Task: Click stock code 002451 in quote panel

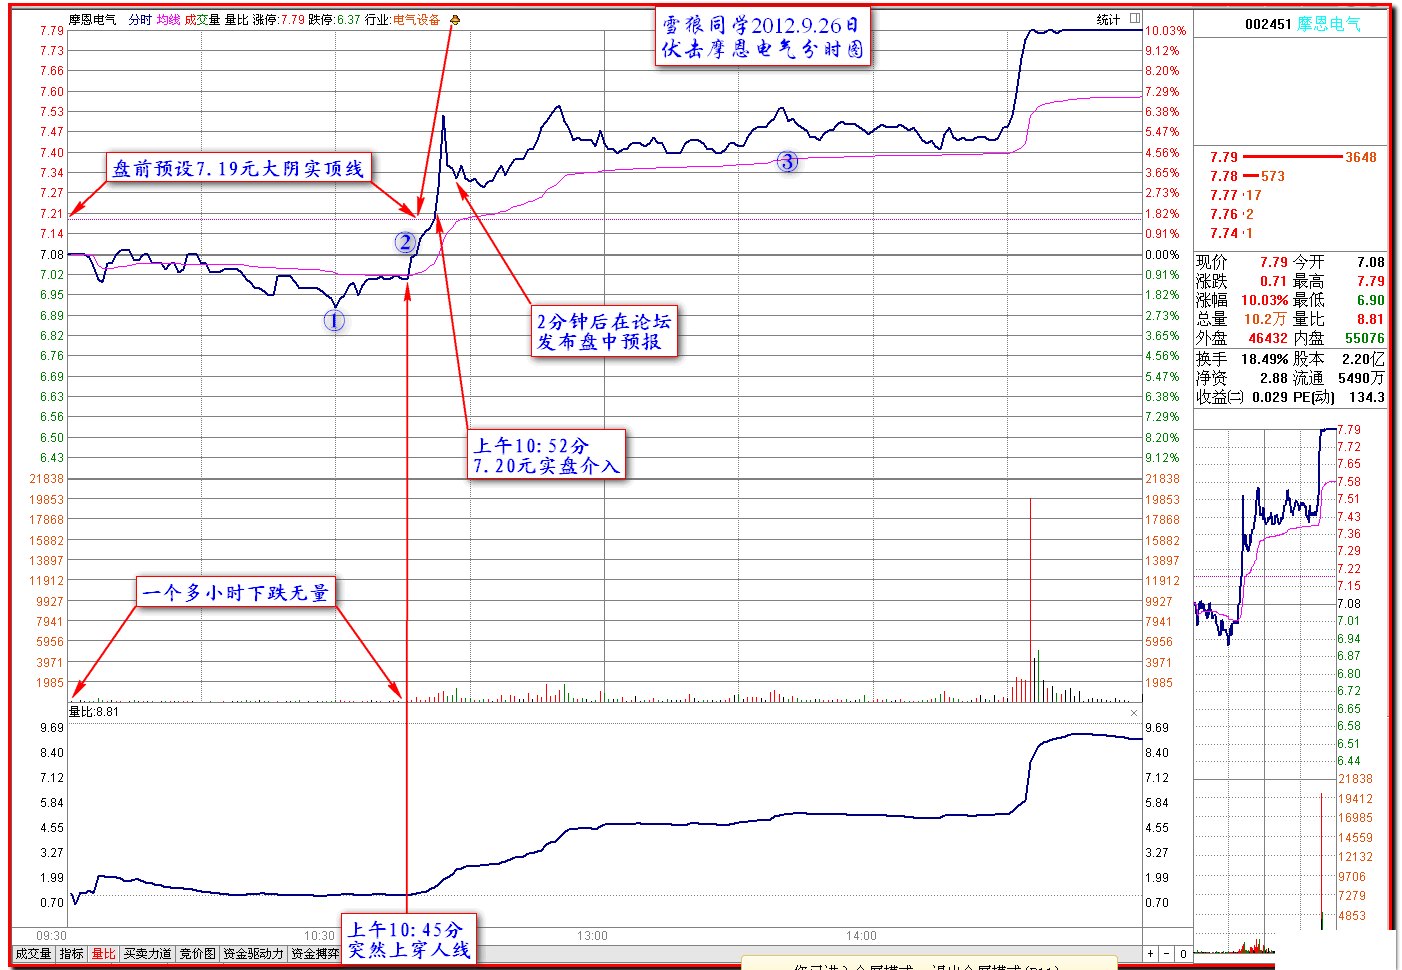Action: (1268, 24)
